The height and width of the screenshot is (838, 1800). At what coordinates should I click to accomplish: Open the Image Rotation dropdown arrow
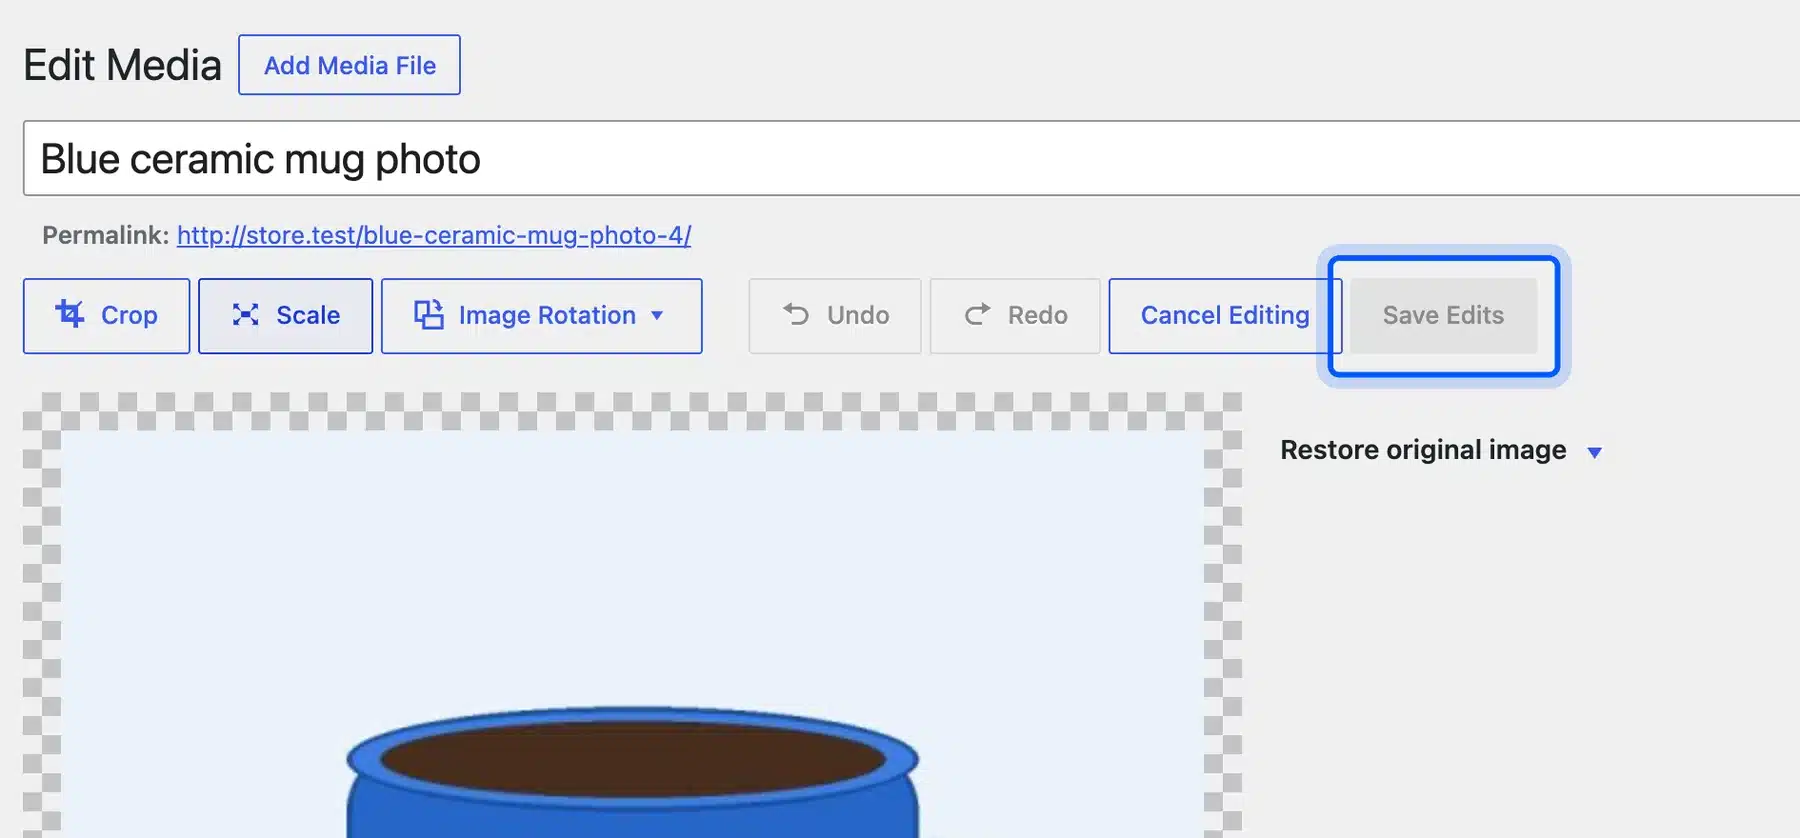(657, 316)
